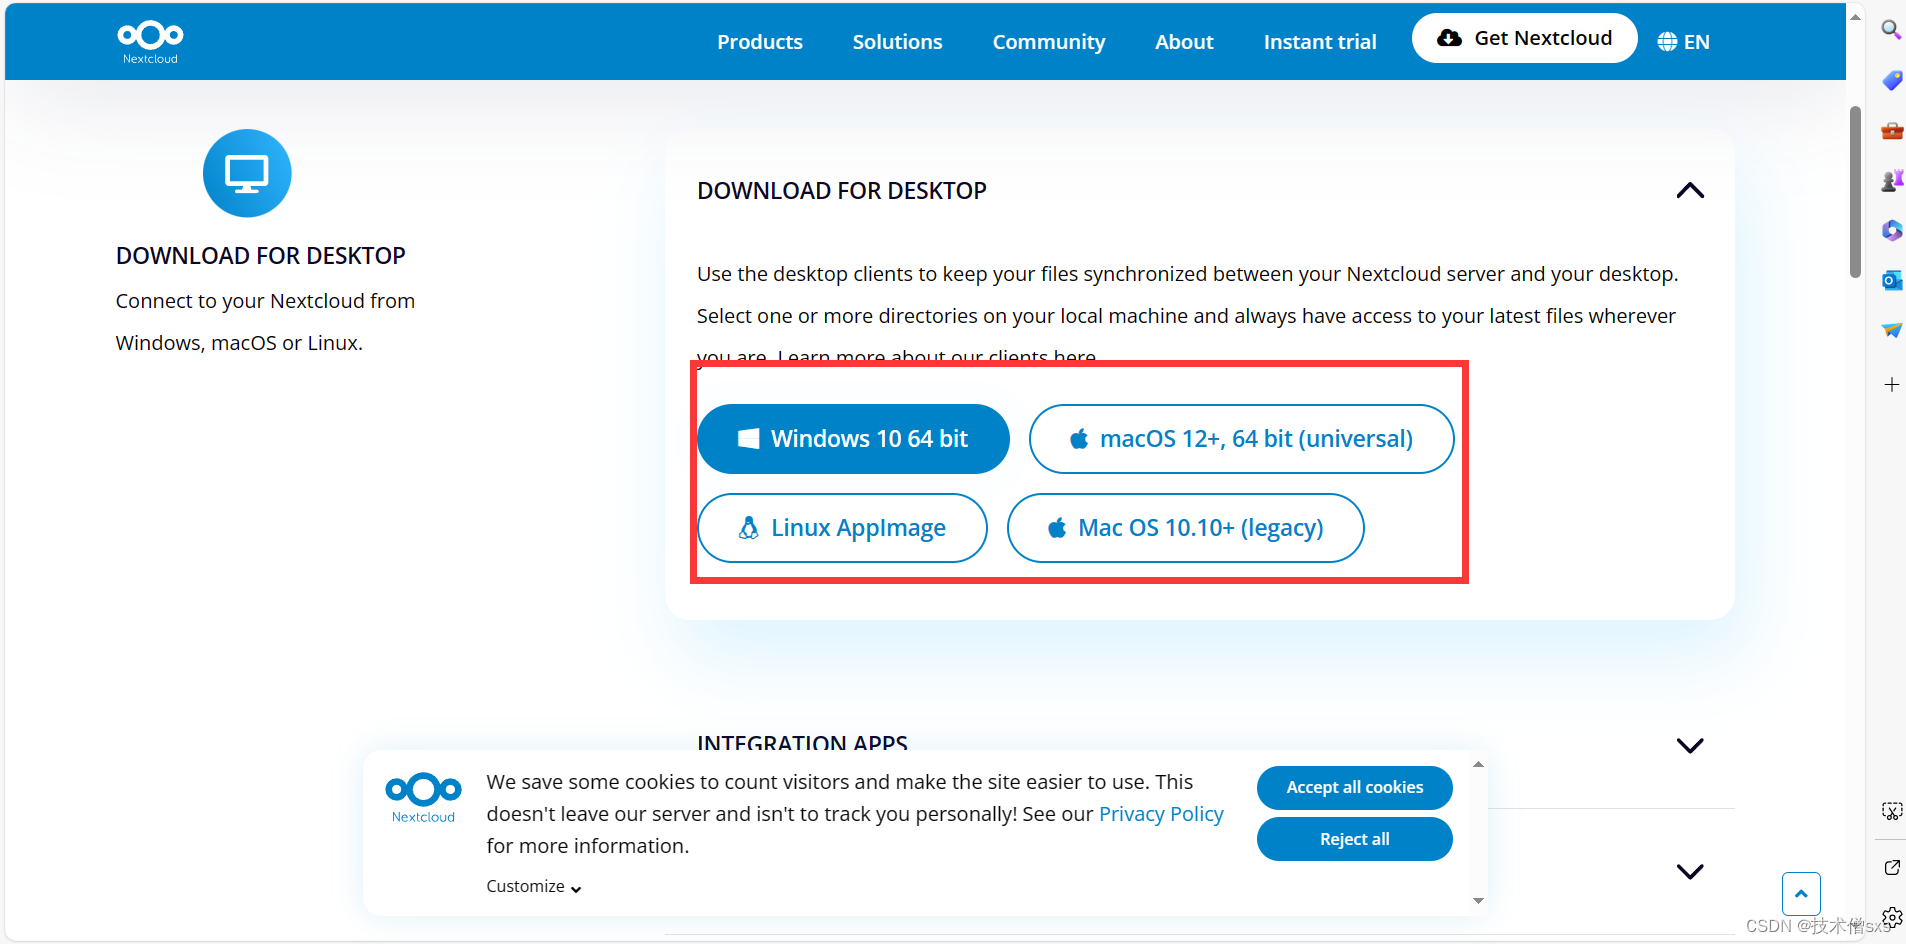Expand the Integration Apps section
Image resolution: width=1906 pixels, height=944 pixels.
click(1690, 745)
